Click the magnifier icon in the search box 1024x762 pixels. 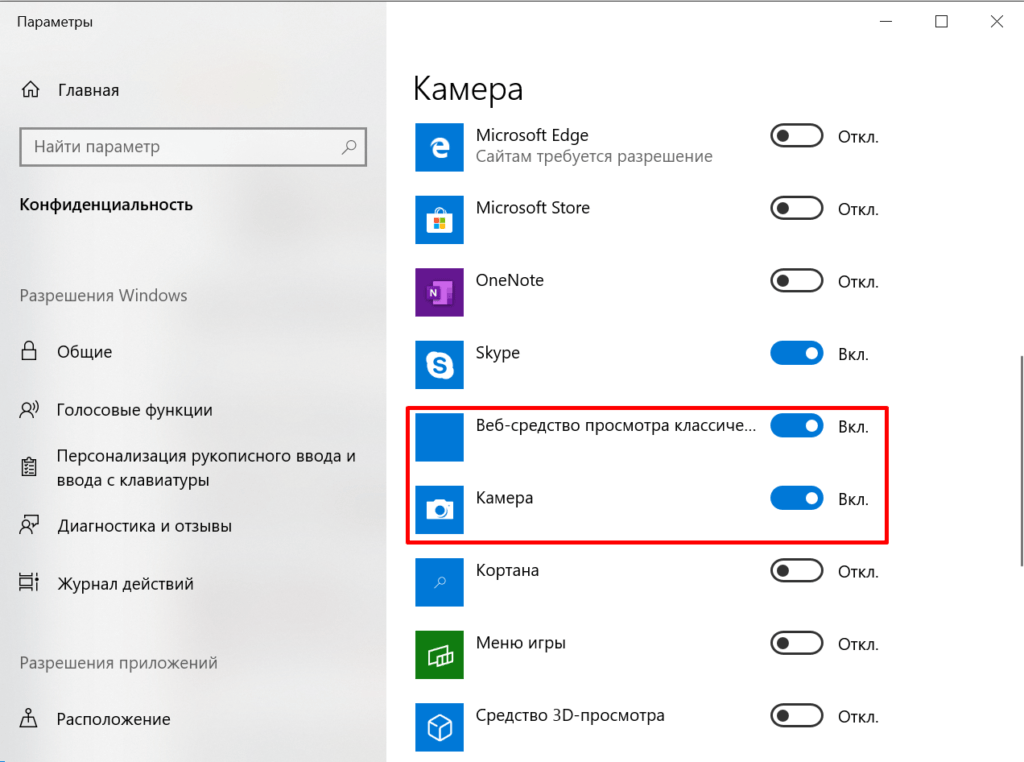point(349,147)
